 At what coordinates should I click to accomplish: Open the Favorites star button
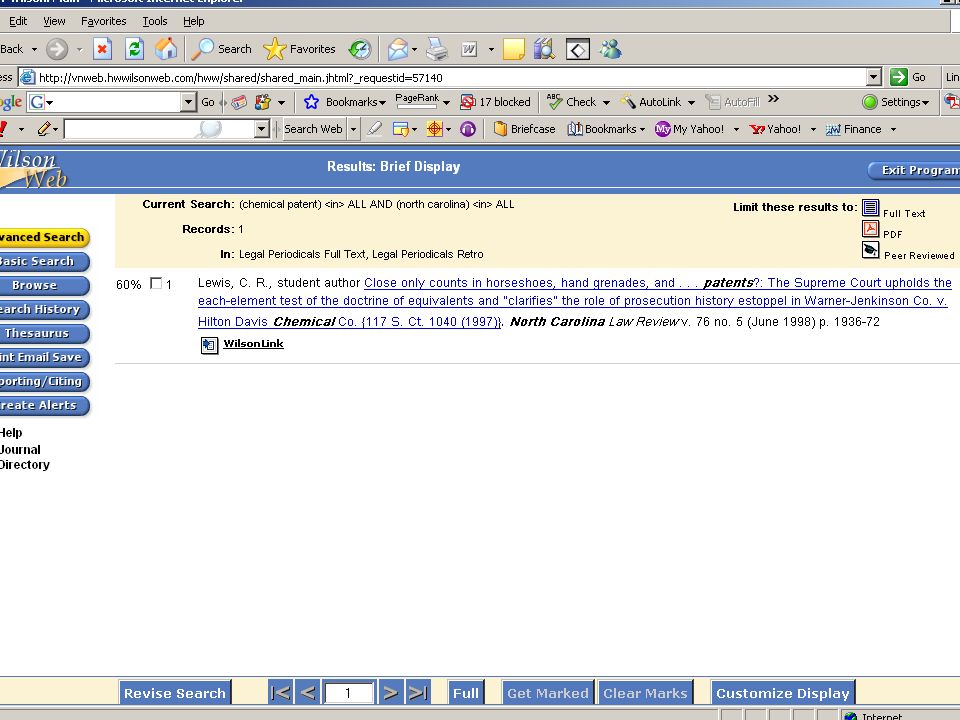299,49
